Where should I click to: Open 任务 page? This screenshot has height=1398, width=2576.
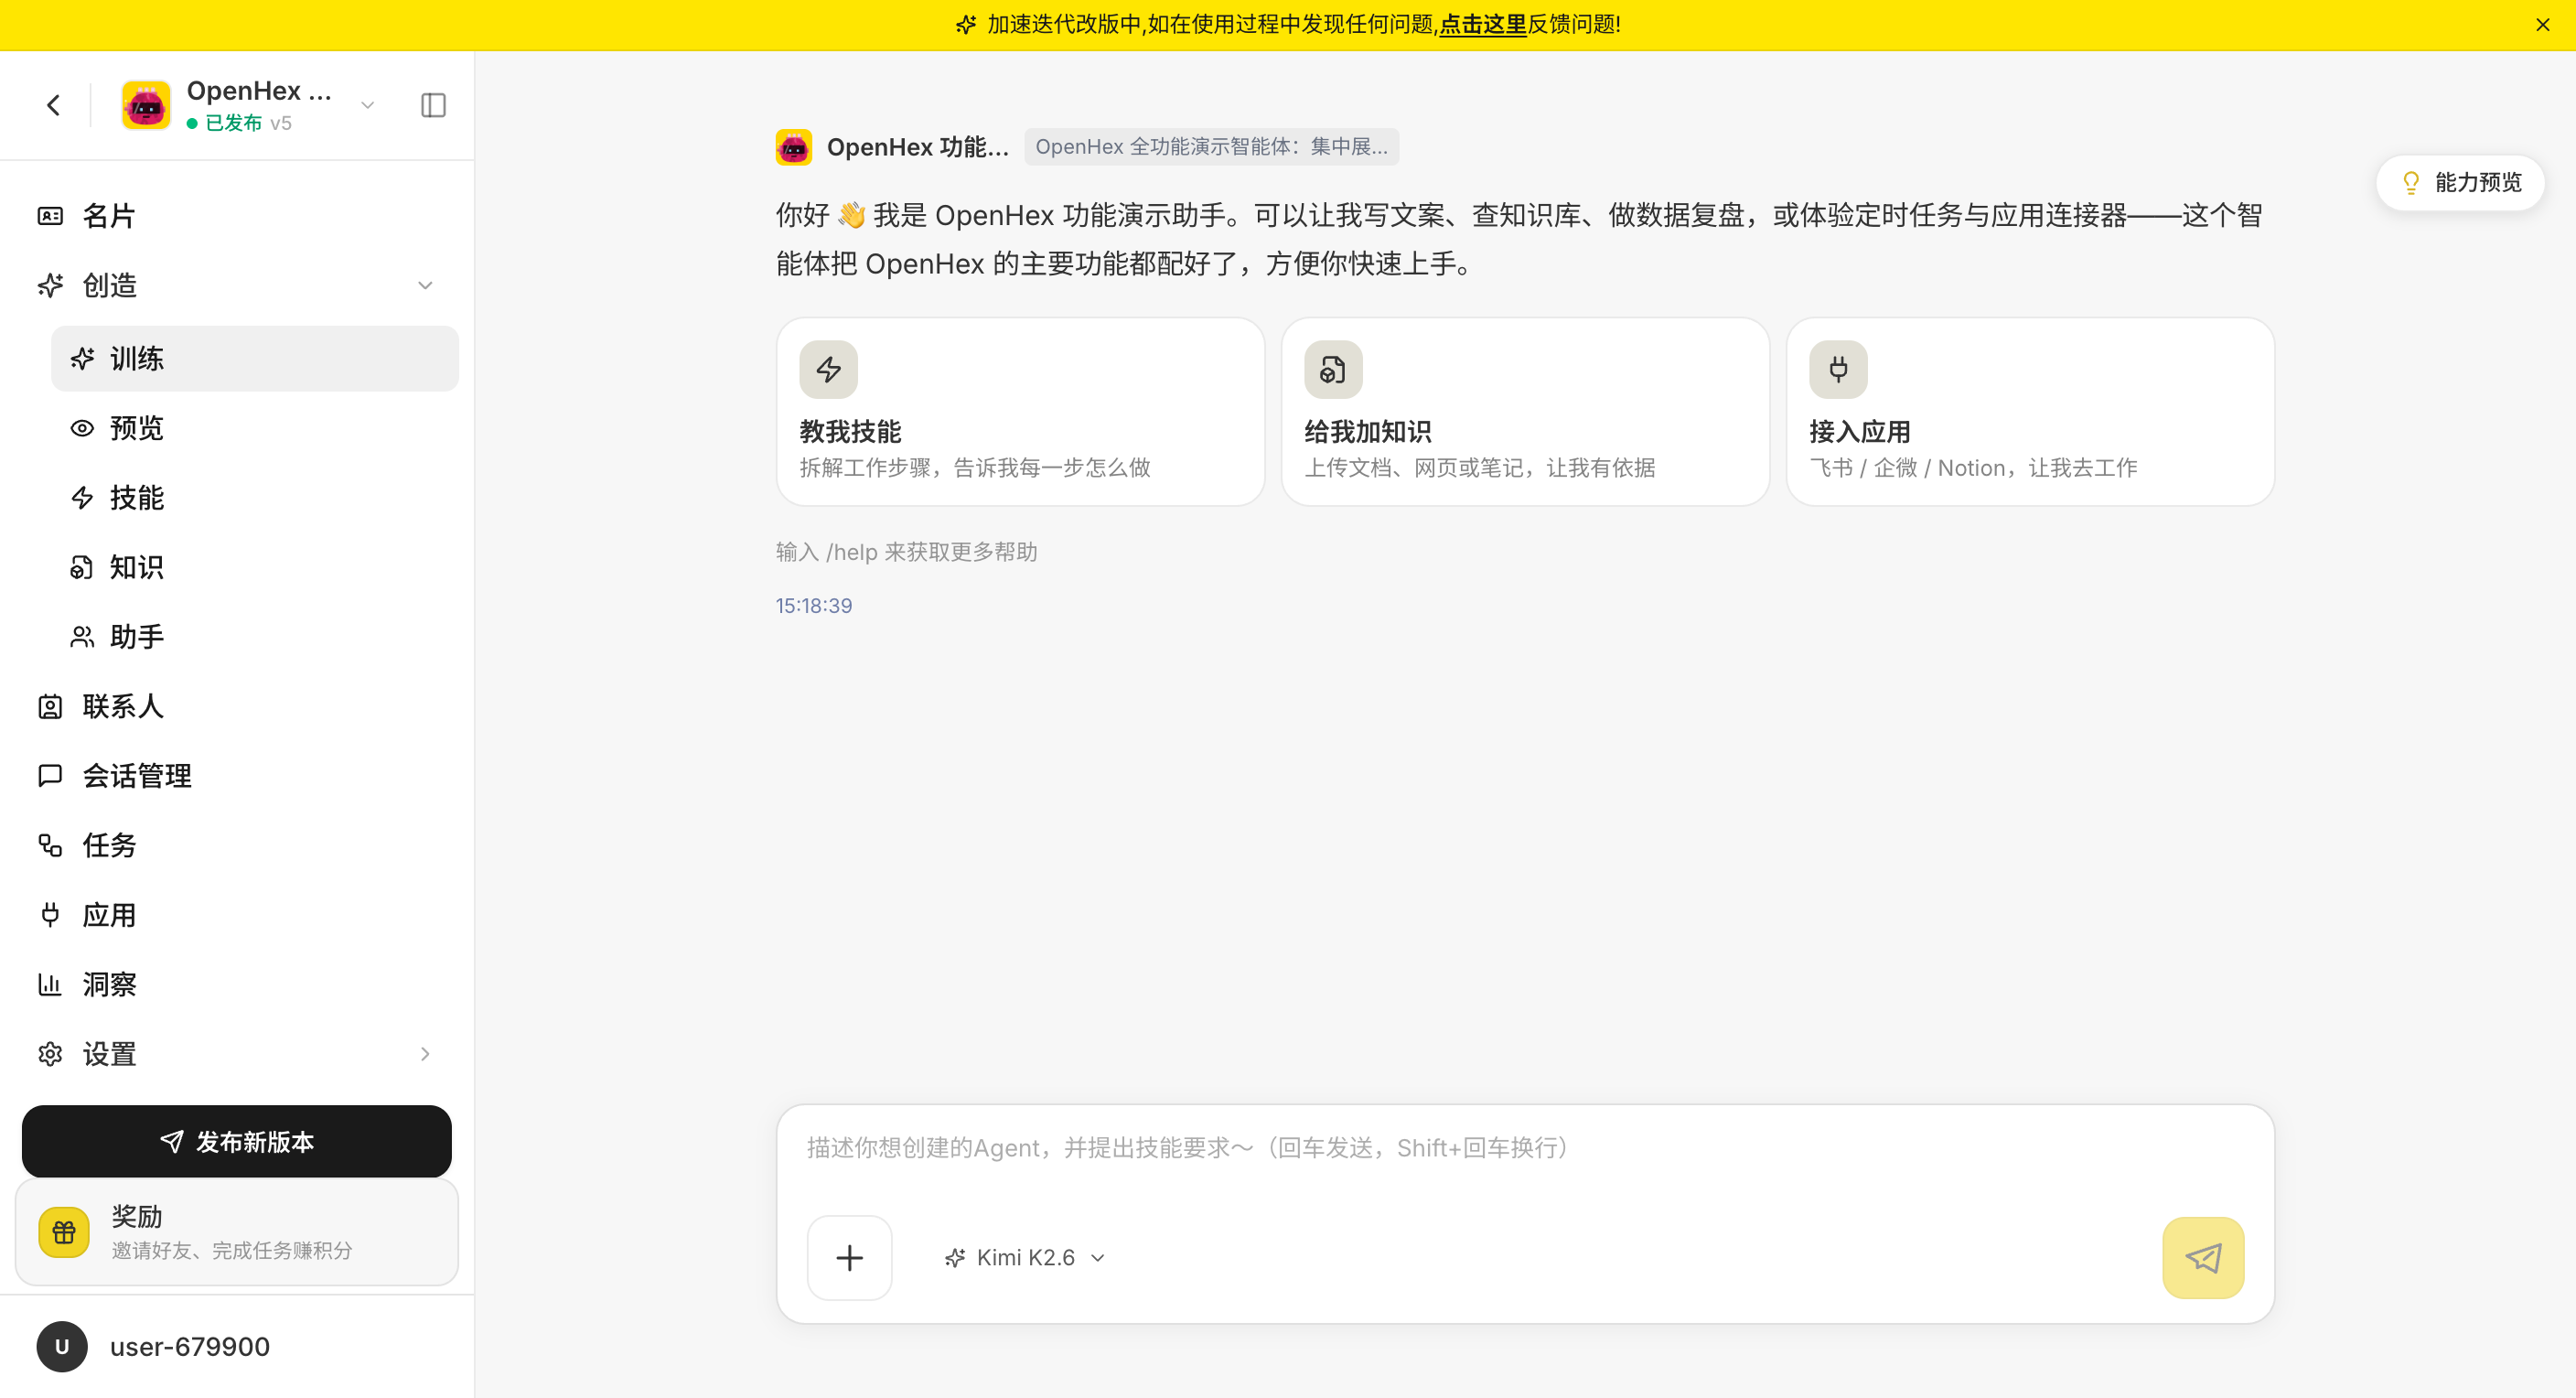(237, 846)
